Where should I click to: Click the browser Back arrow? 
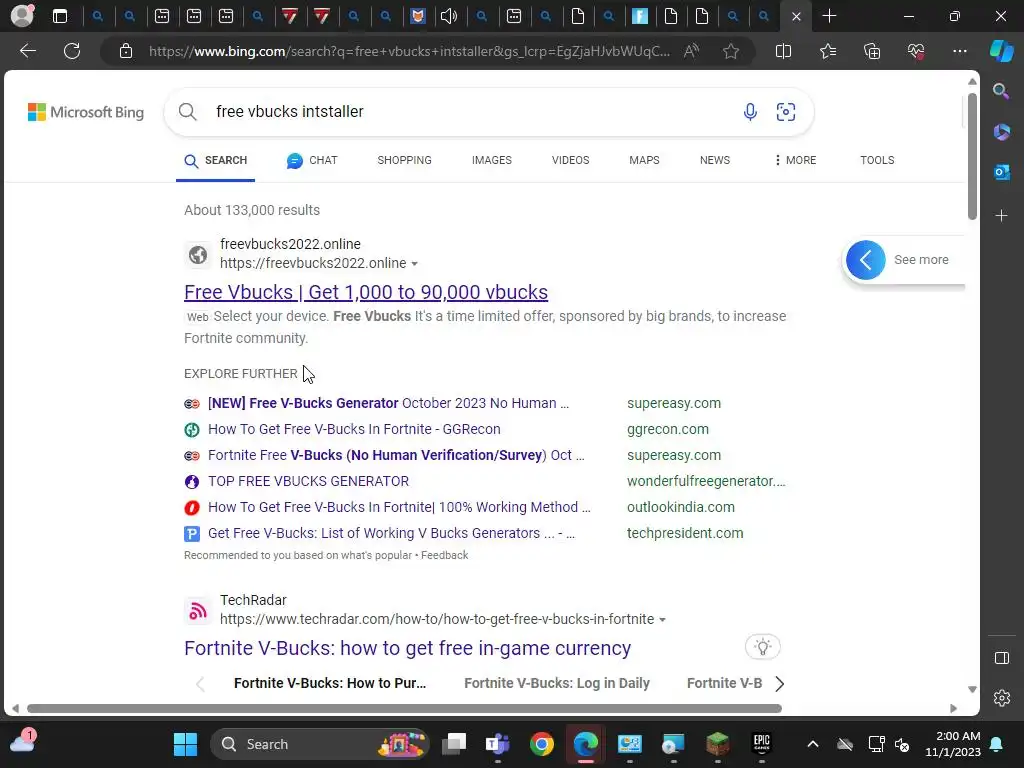tap(27, 51)
